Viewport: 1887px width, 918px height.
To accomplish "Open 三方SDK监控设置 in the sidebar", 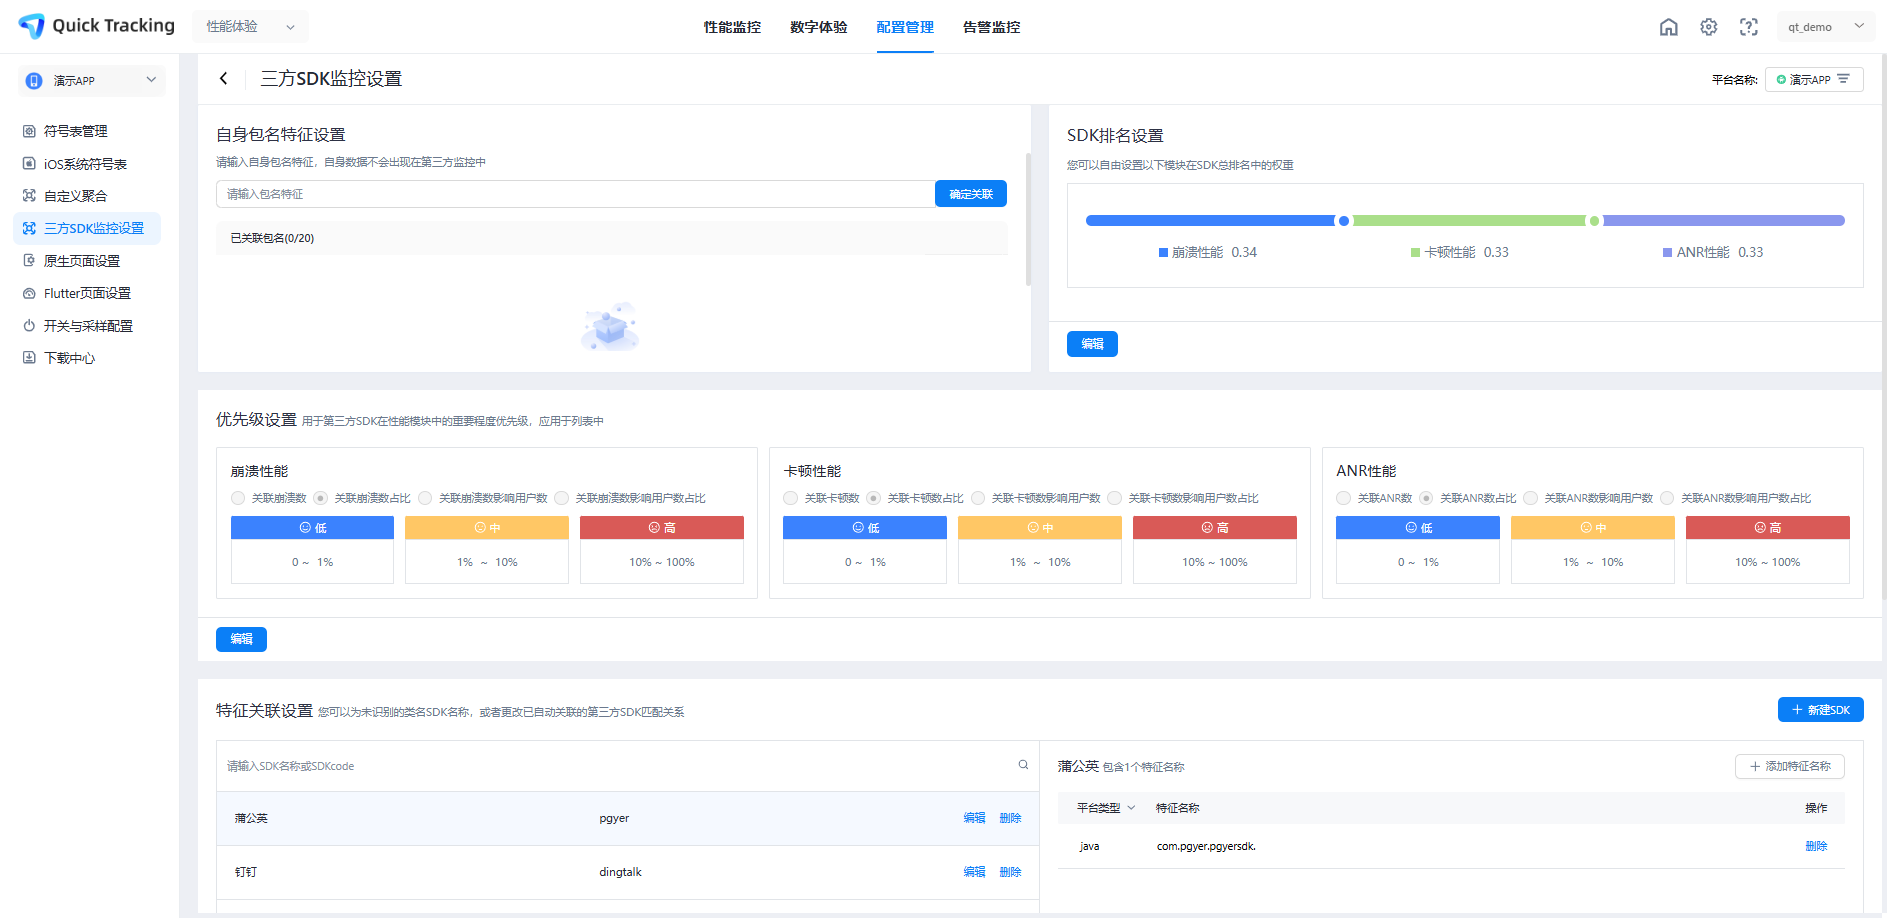I will point(87,228).
